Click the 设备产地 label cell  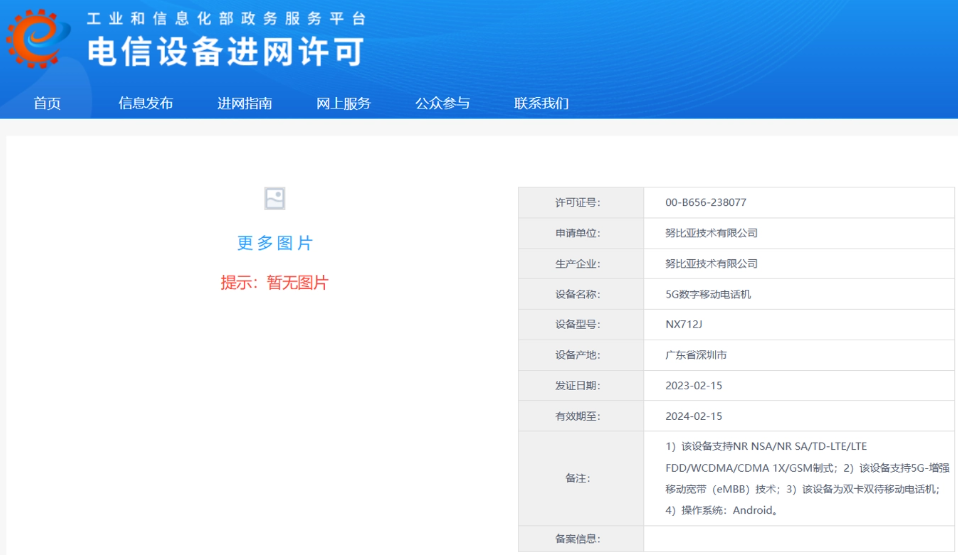pos(581,355)
